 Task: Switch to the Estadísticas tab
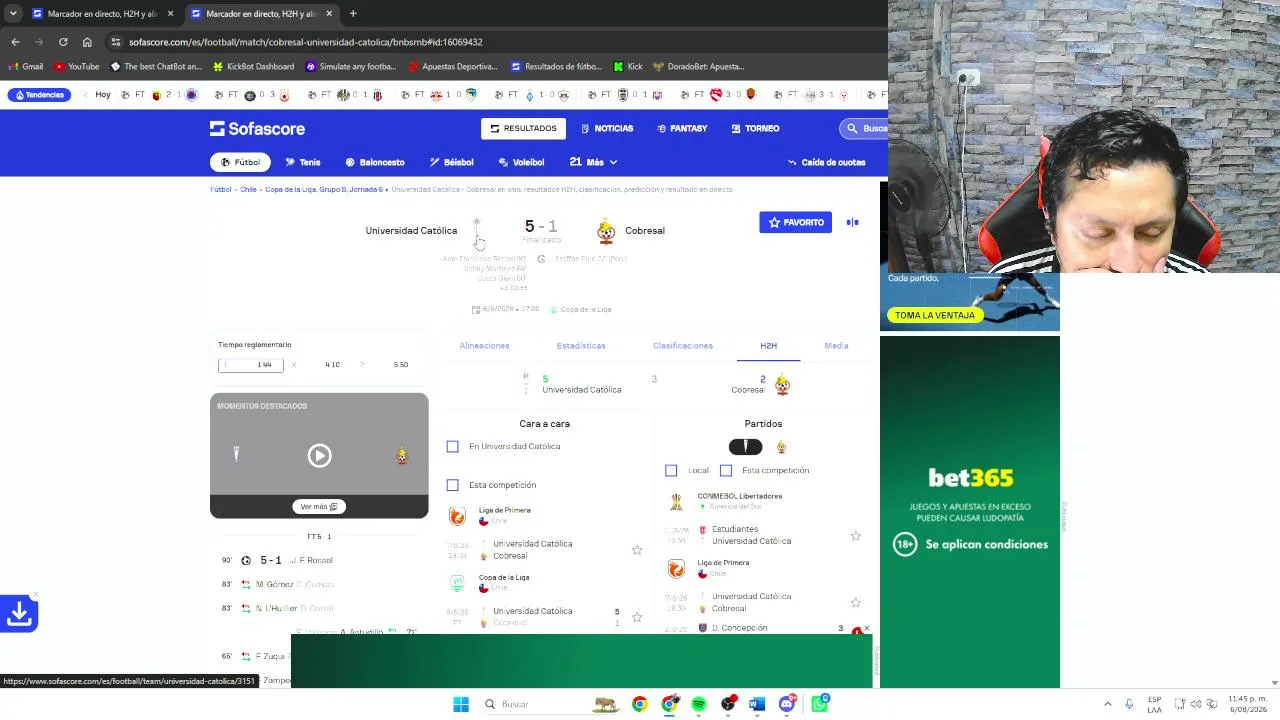[x=581, y=346]
